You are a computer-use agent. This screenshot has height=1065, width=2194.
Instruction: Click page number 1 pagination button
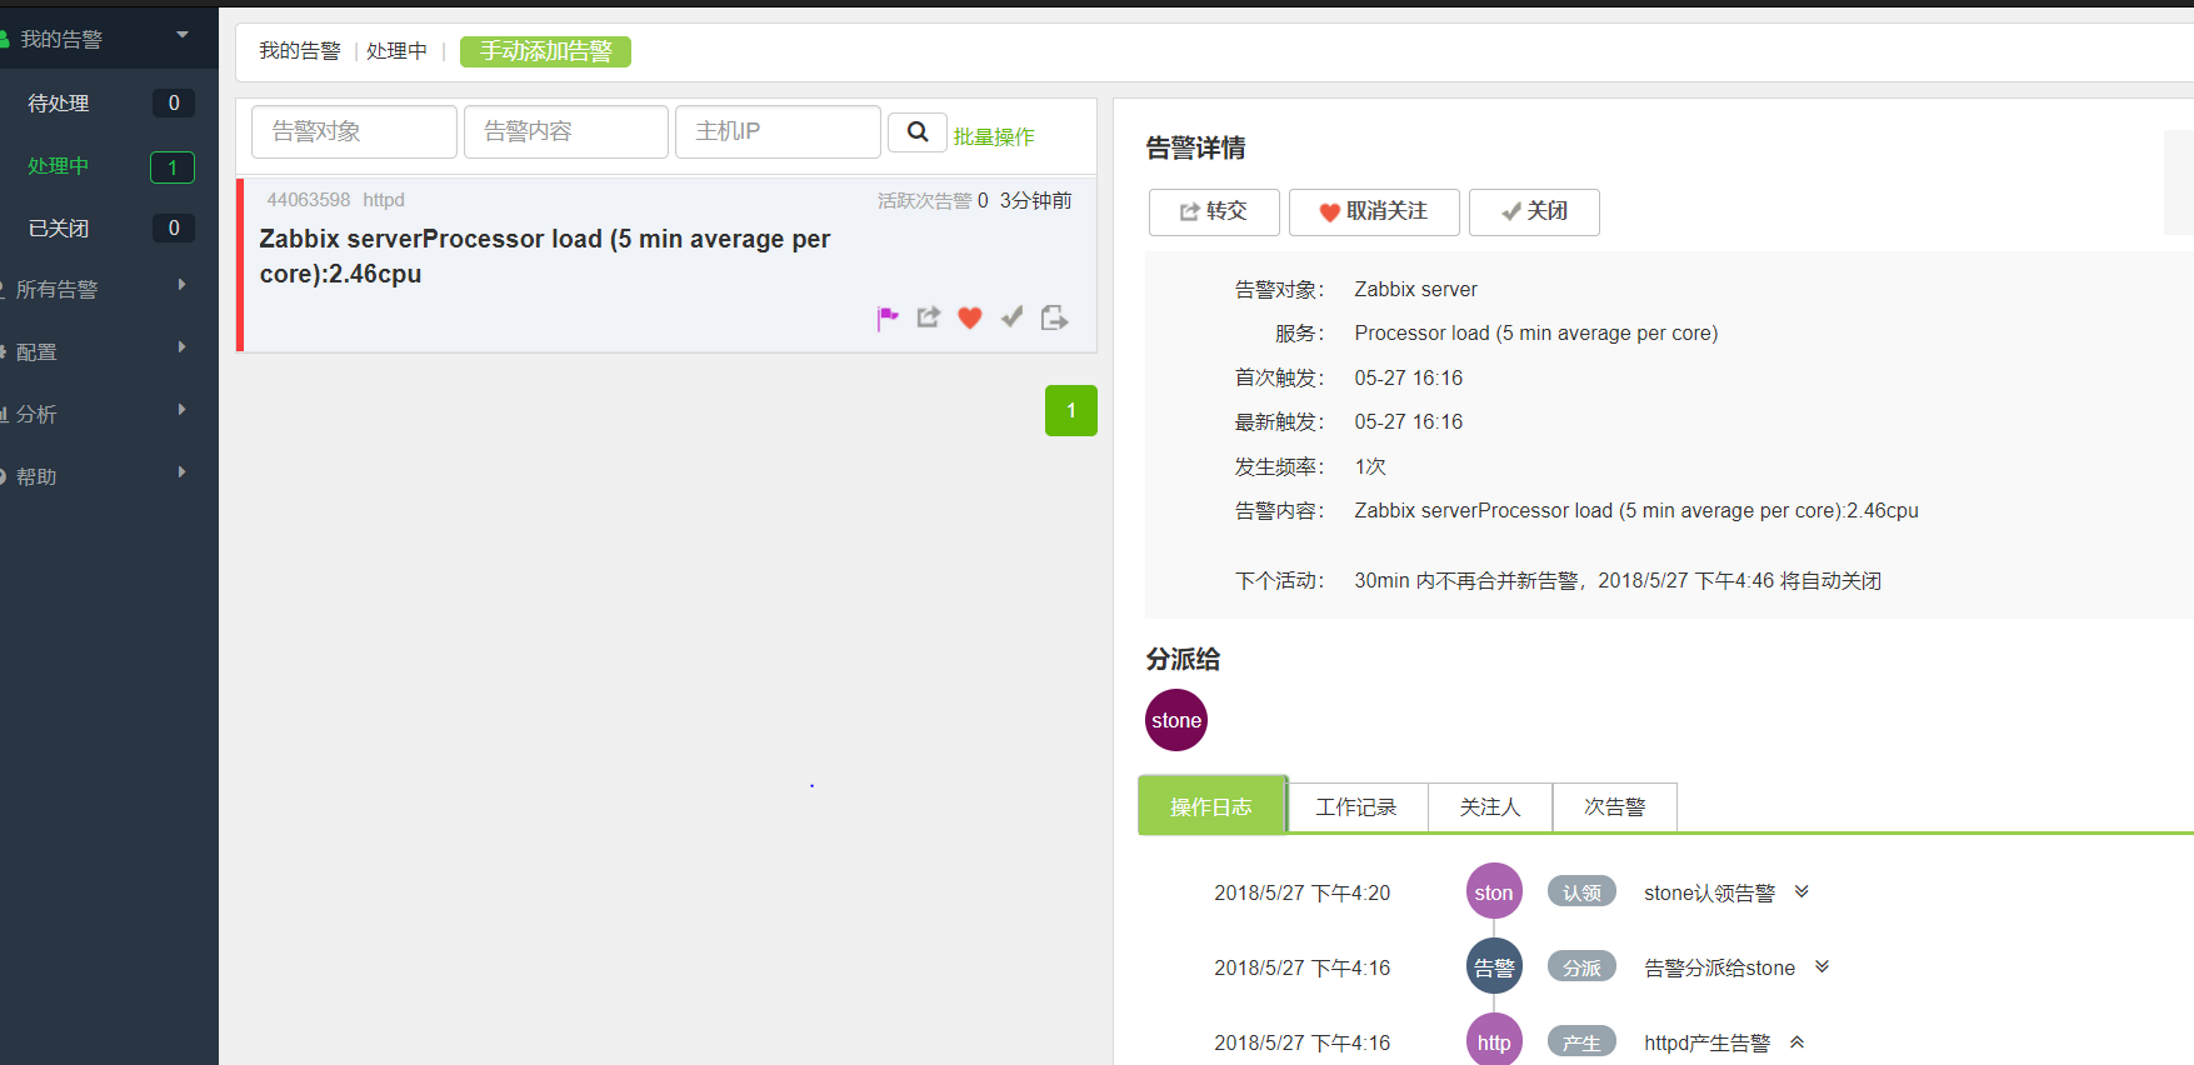click(x=1071, y=410)
